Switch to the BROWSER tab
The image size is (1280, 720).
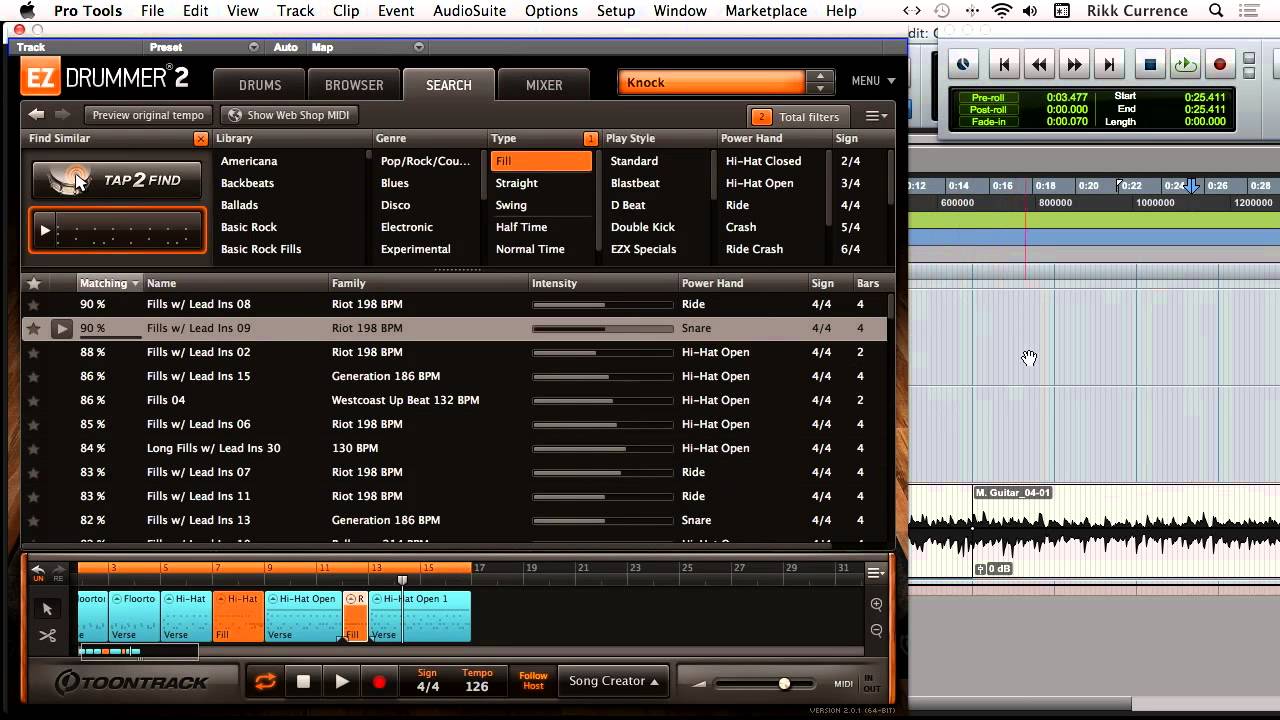click(354, 85)
